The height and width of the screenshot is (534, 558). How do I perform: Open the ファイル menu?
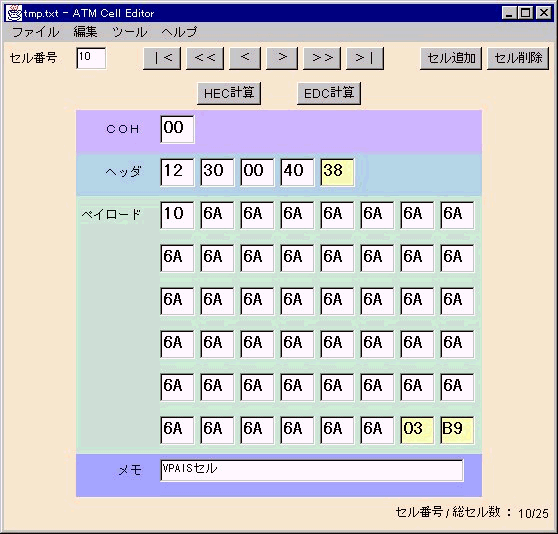[35, 32]
